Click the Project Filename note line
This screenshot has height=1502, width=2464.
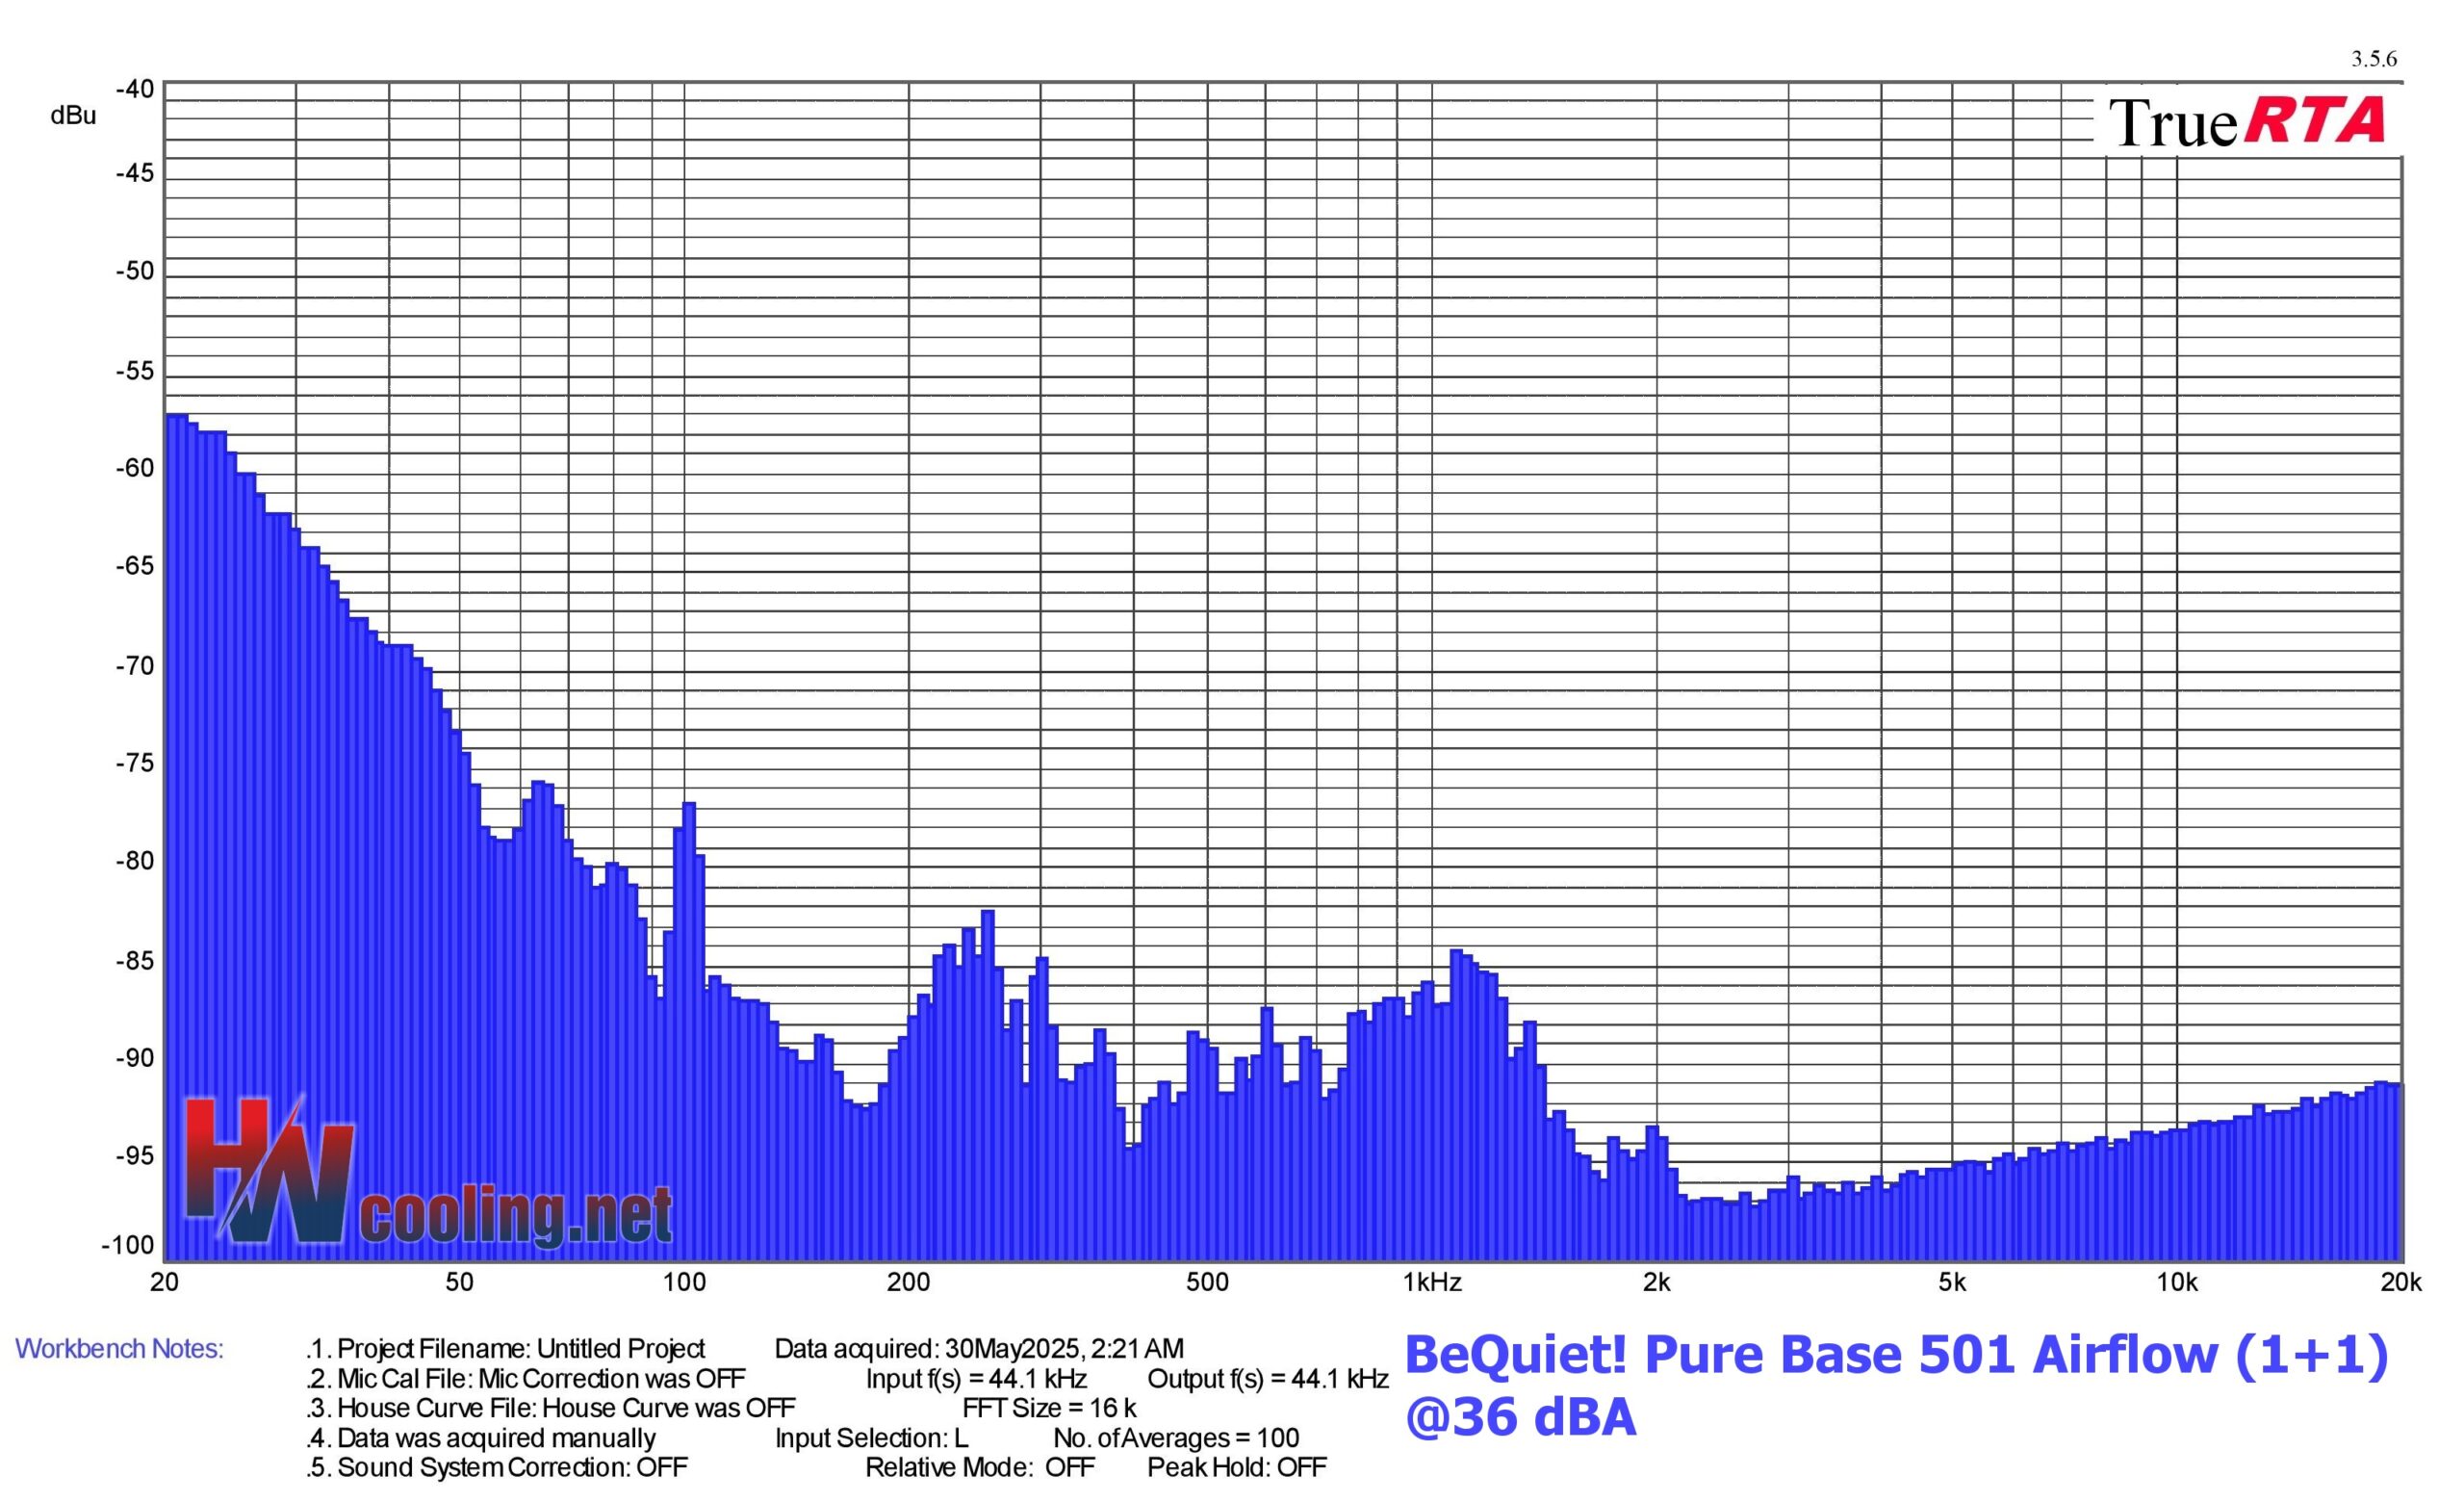(507, 1349)
